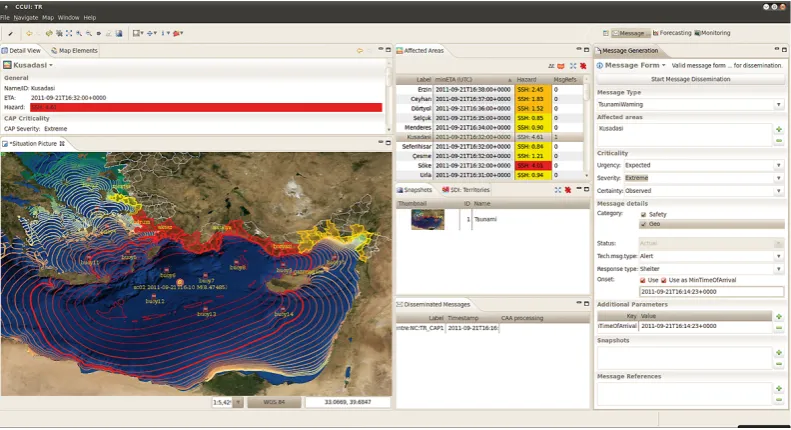Switch to the Monitoring perspective
The image size is (791, 430).
712,33
